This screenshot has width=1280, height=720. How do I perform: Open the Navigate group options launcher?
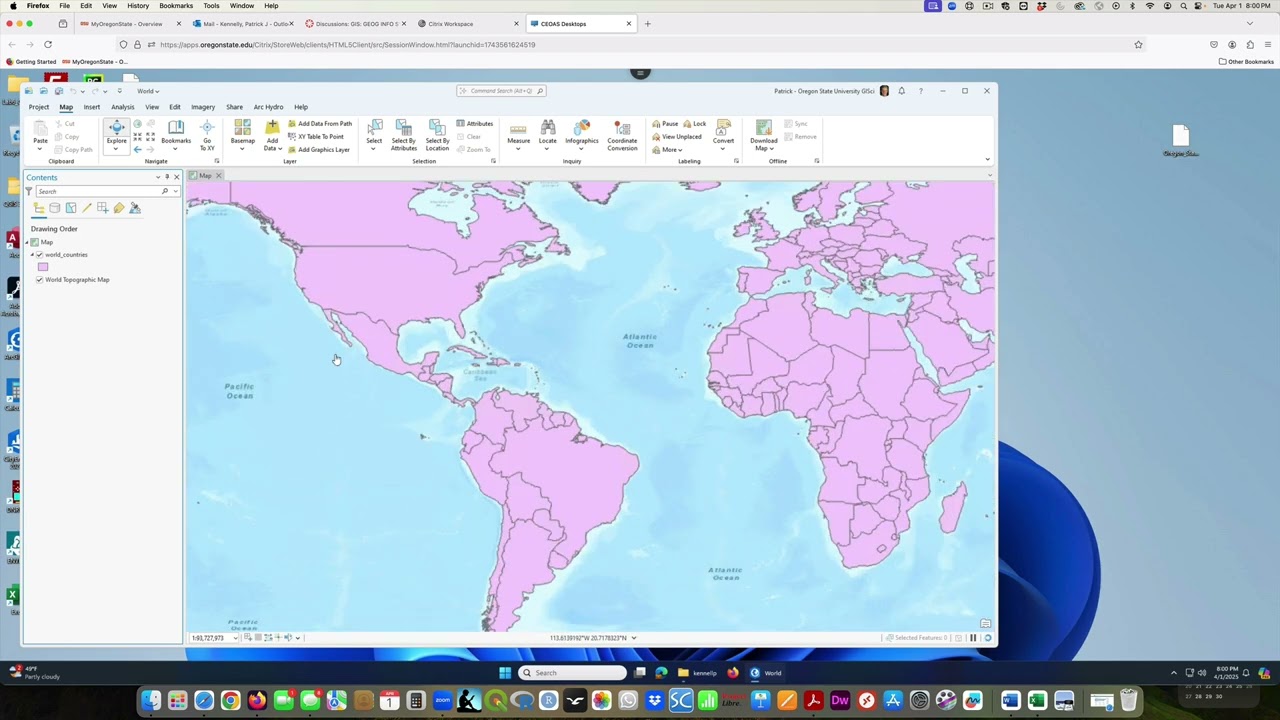pyautogui.click(x=216, y=161)
